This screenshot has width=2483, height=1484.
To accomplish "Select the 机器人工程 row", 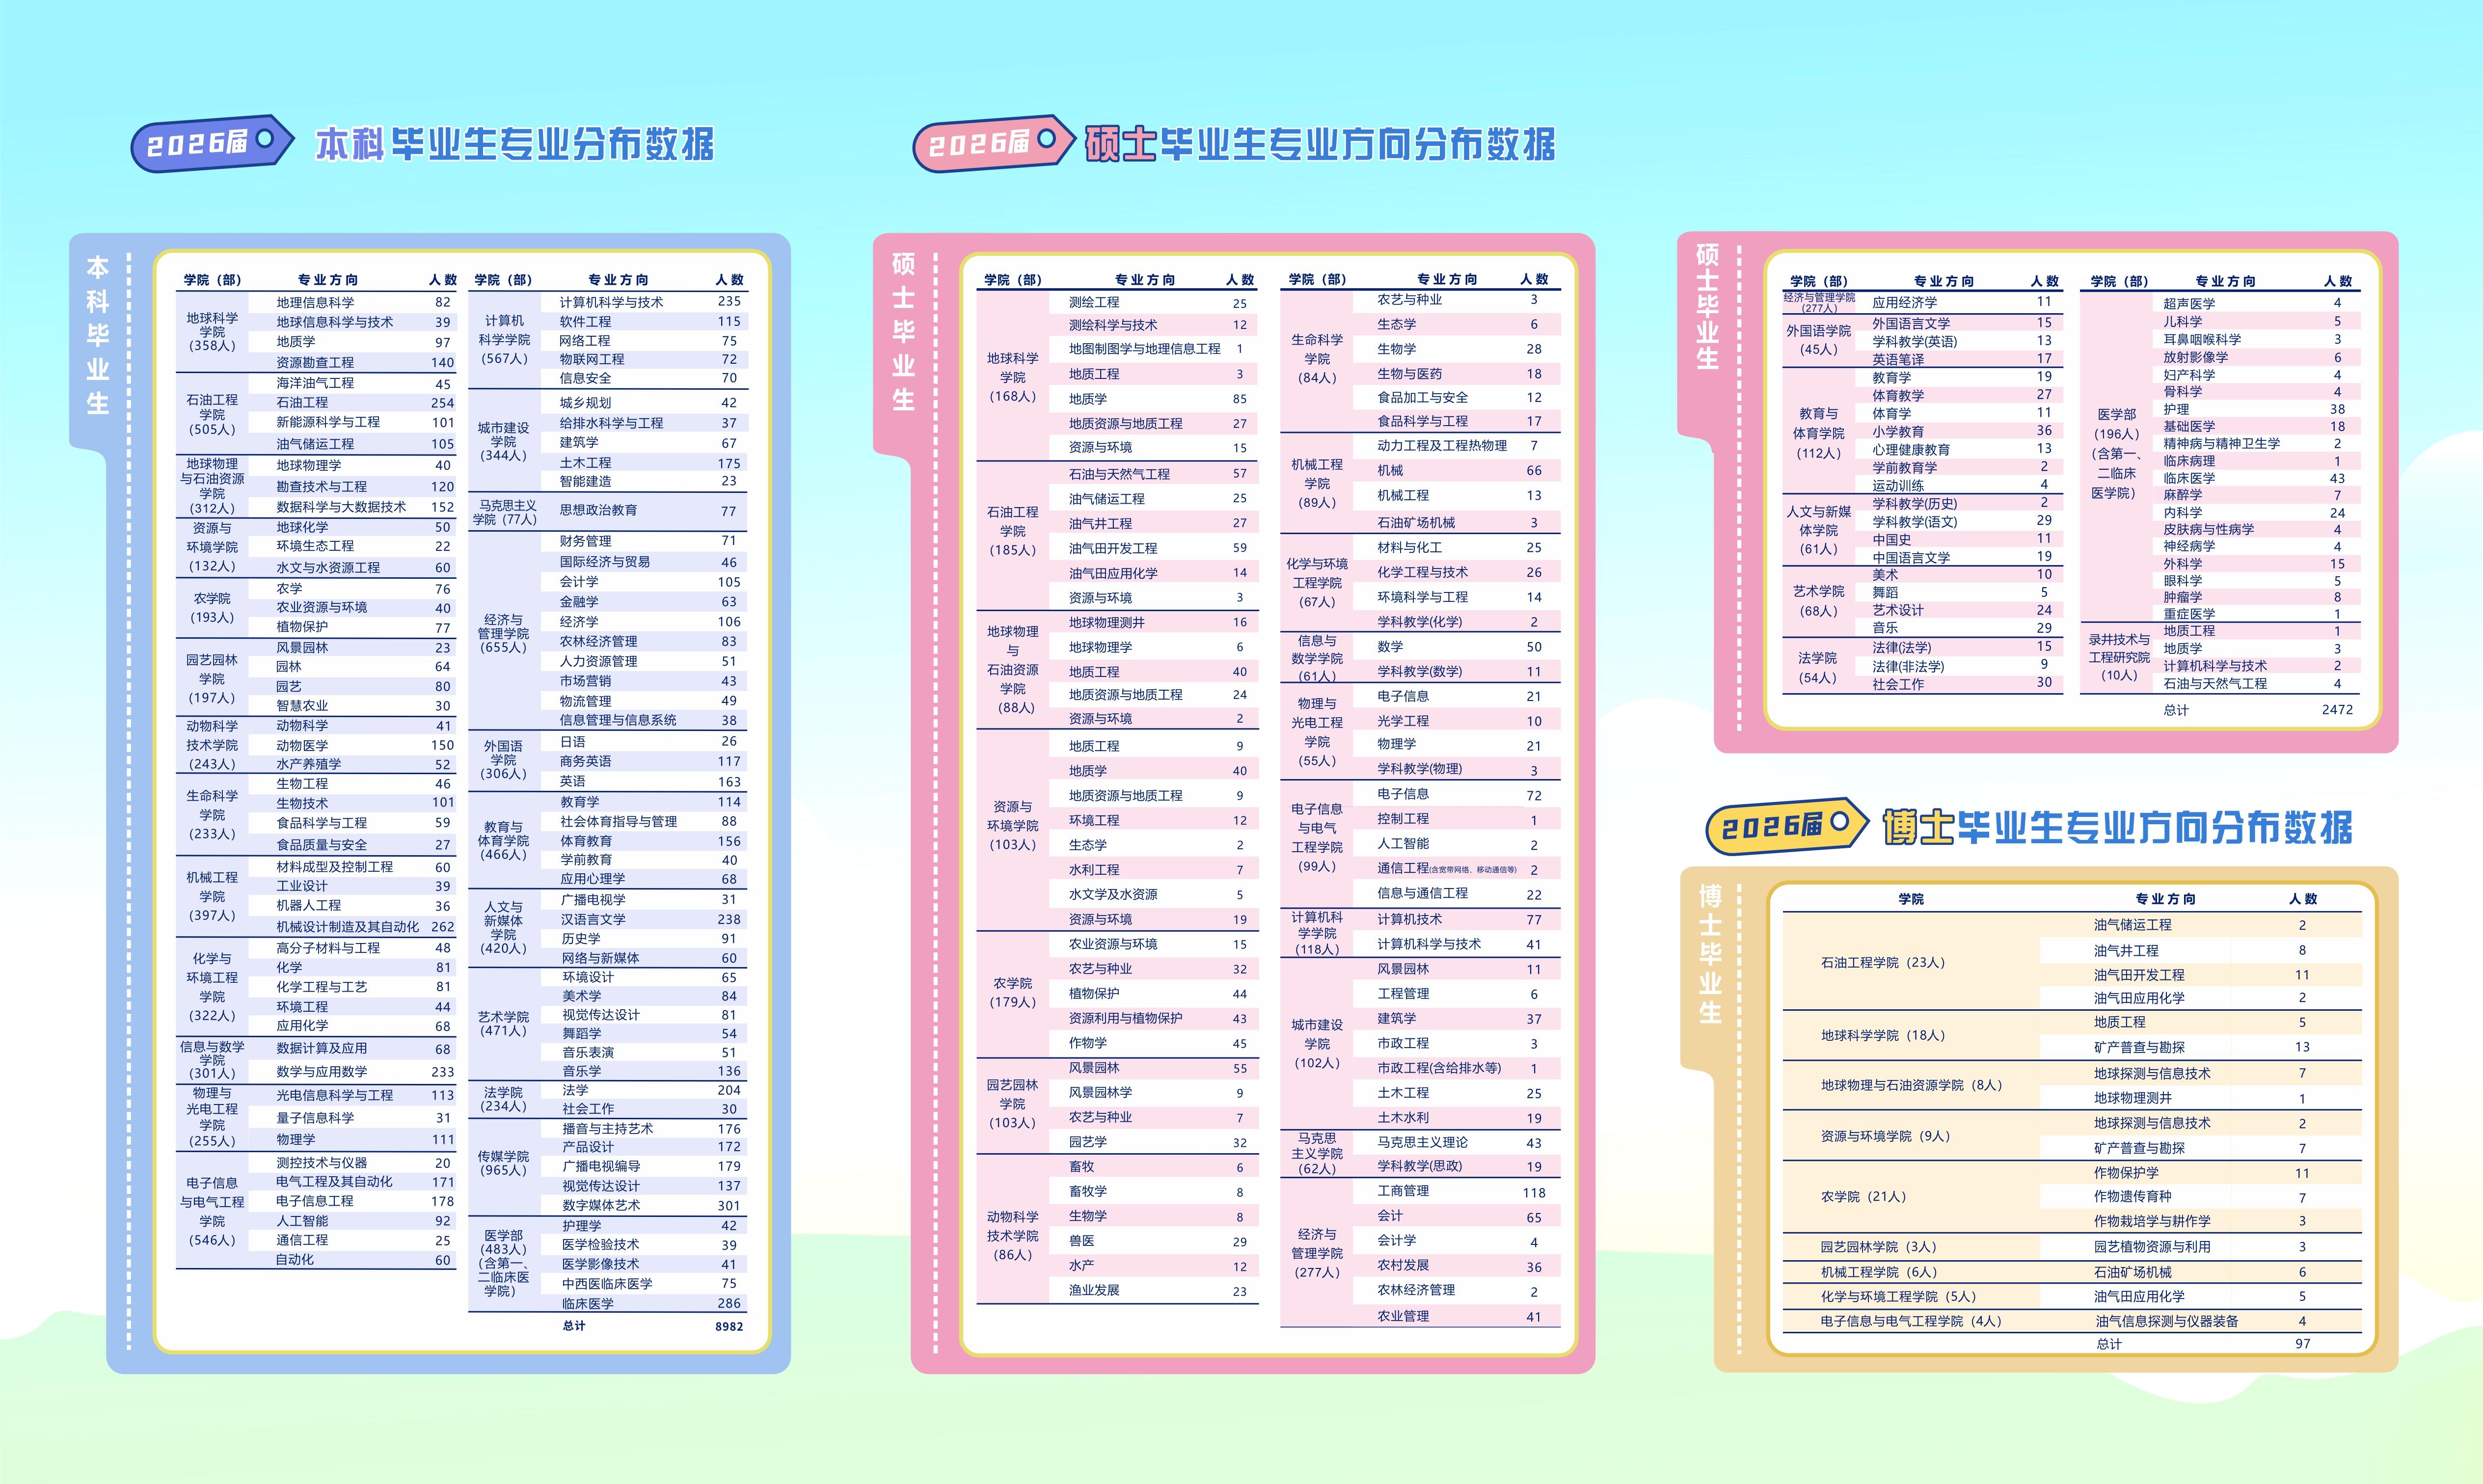I will (352, 905).
